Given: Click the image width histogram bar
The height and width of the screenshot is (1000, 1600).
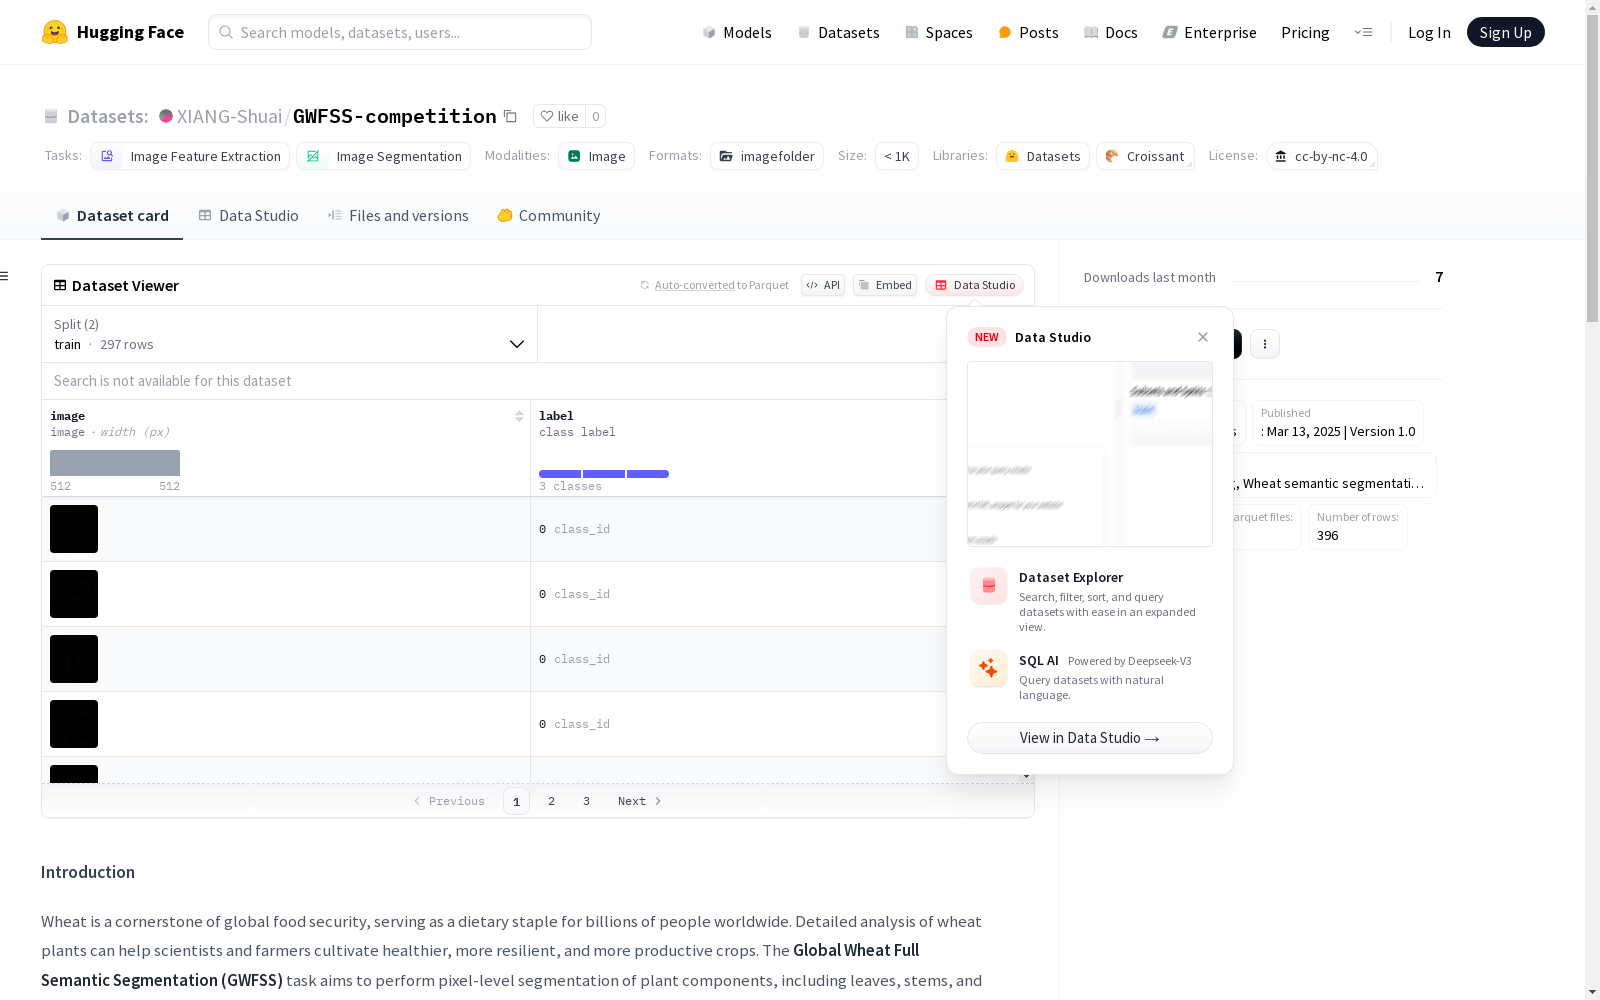Looking at the screenshot, I should pyautogui.click(x=115, y=463).
